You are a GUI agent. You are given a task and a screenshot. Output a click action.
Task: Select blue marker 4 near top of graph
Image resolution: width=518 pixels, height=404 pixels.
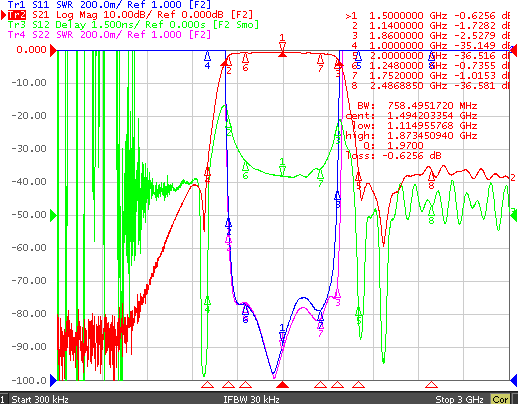[x=207, y=61]
